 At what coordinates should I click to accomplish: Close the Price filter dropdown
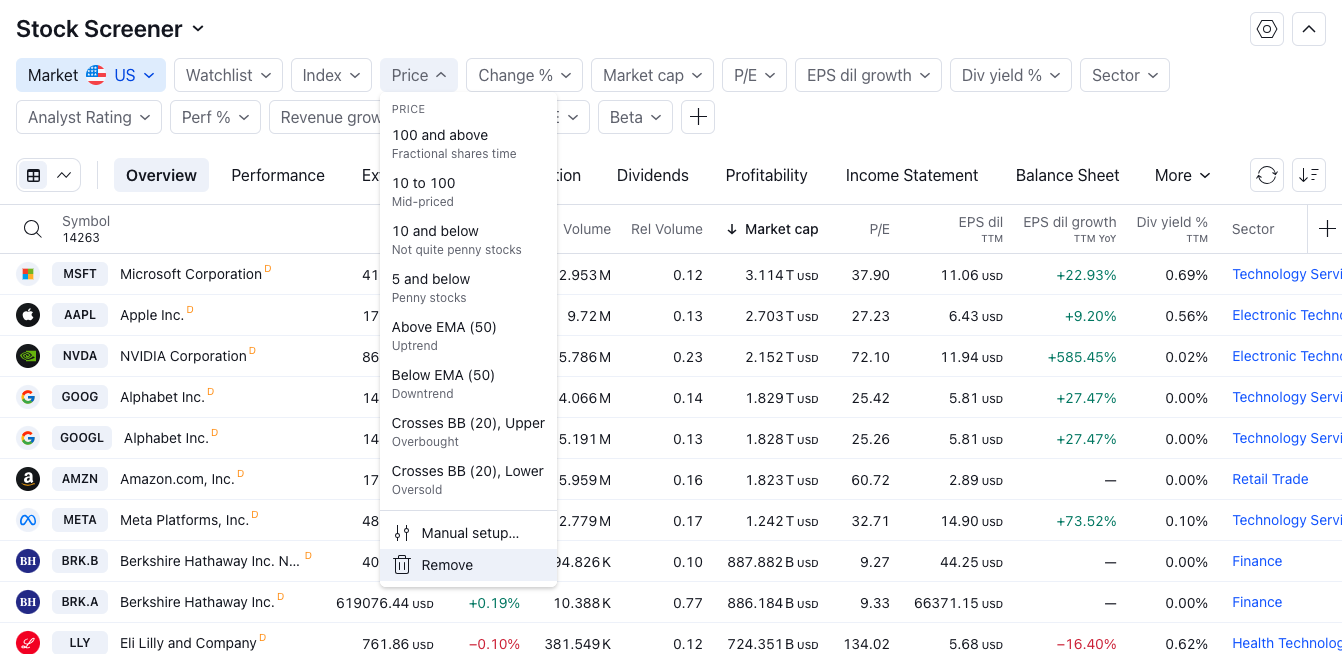click(x=419, y=75)
